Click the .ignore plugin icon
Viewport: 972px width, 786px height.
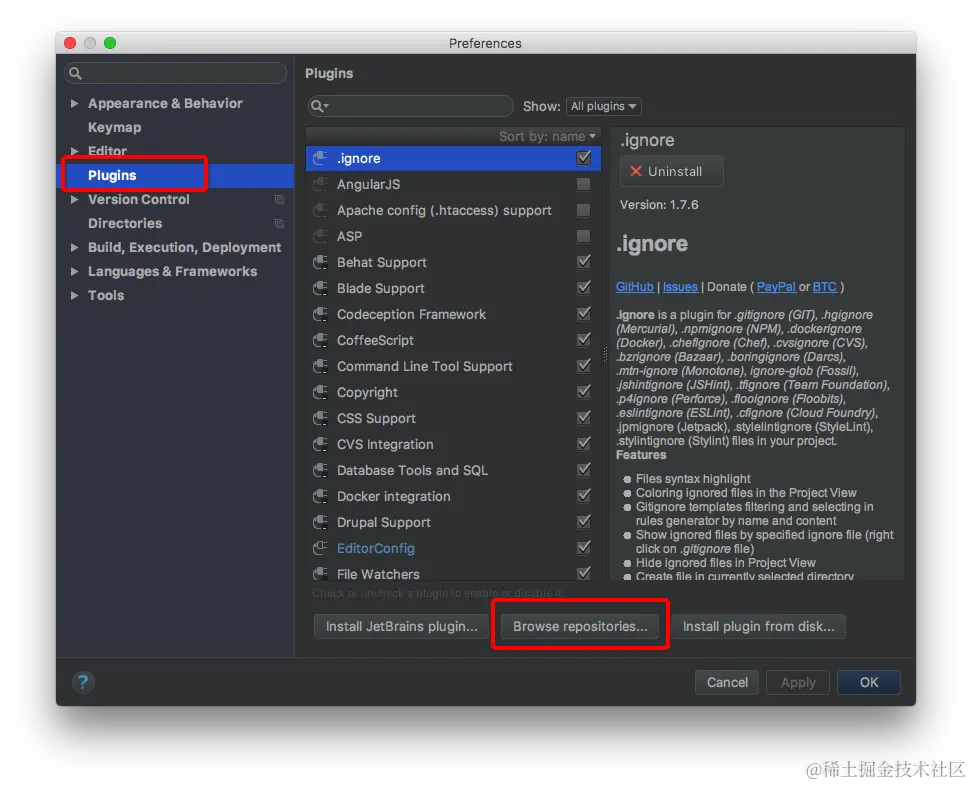[320, 158]
